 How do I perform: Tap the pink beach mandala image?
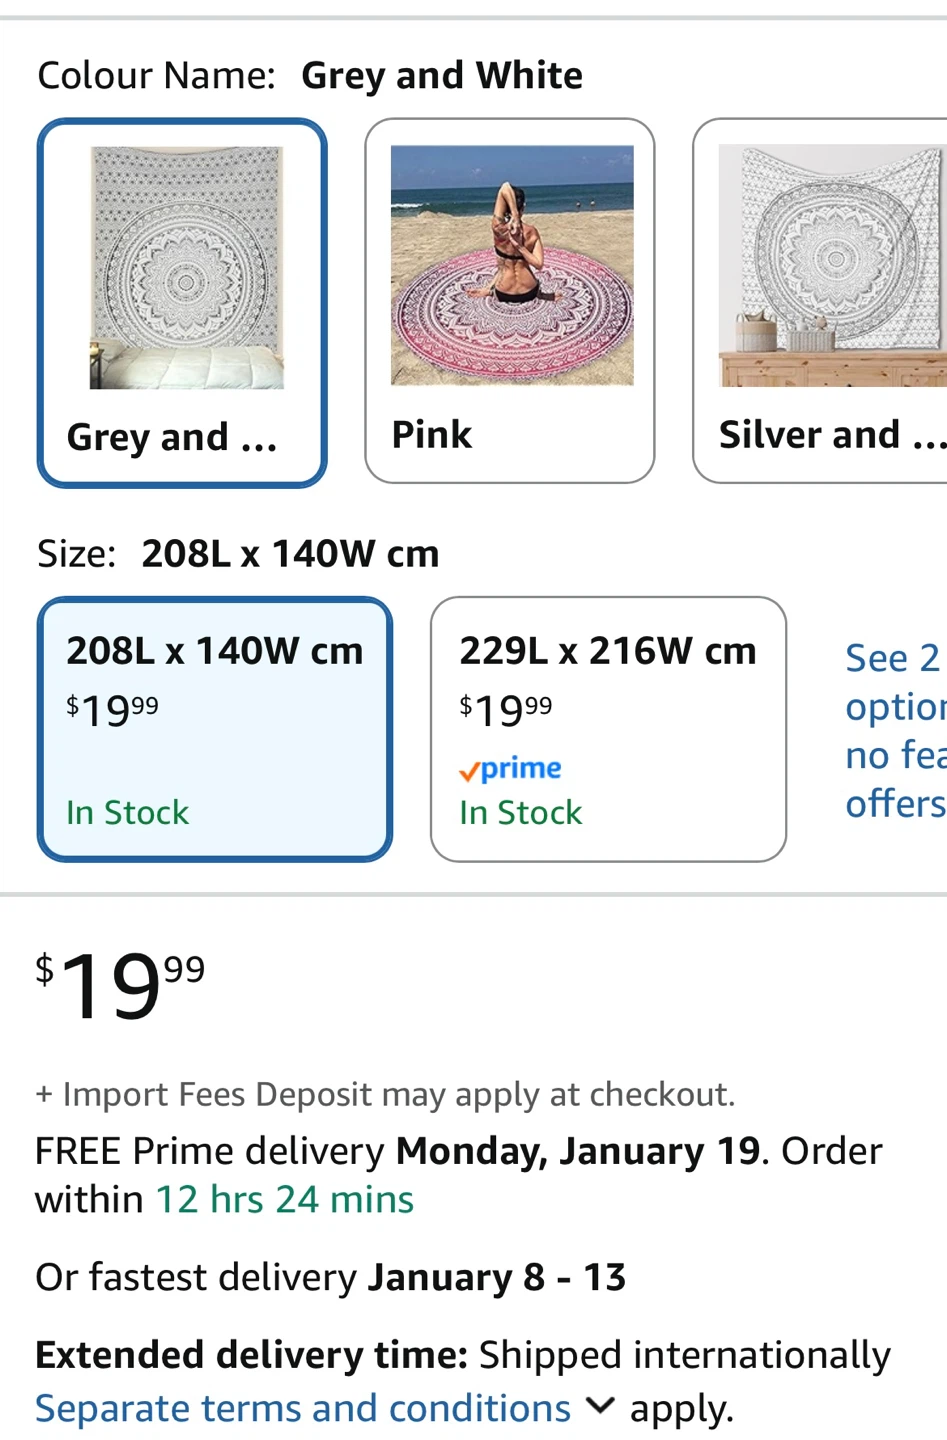pyautogui.click(x=512, y=265)
